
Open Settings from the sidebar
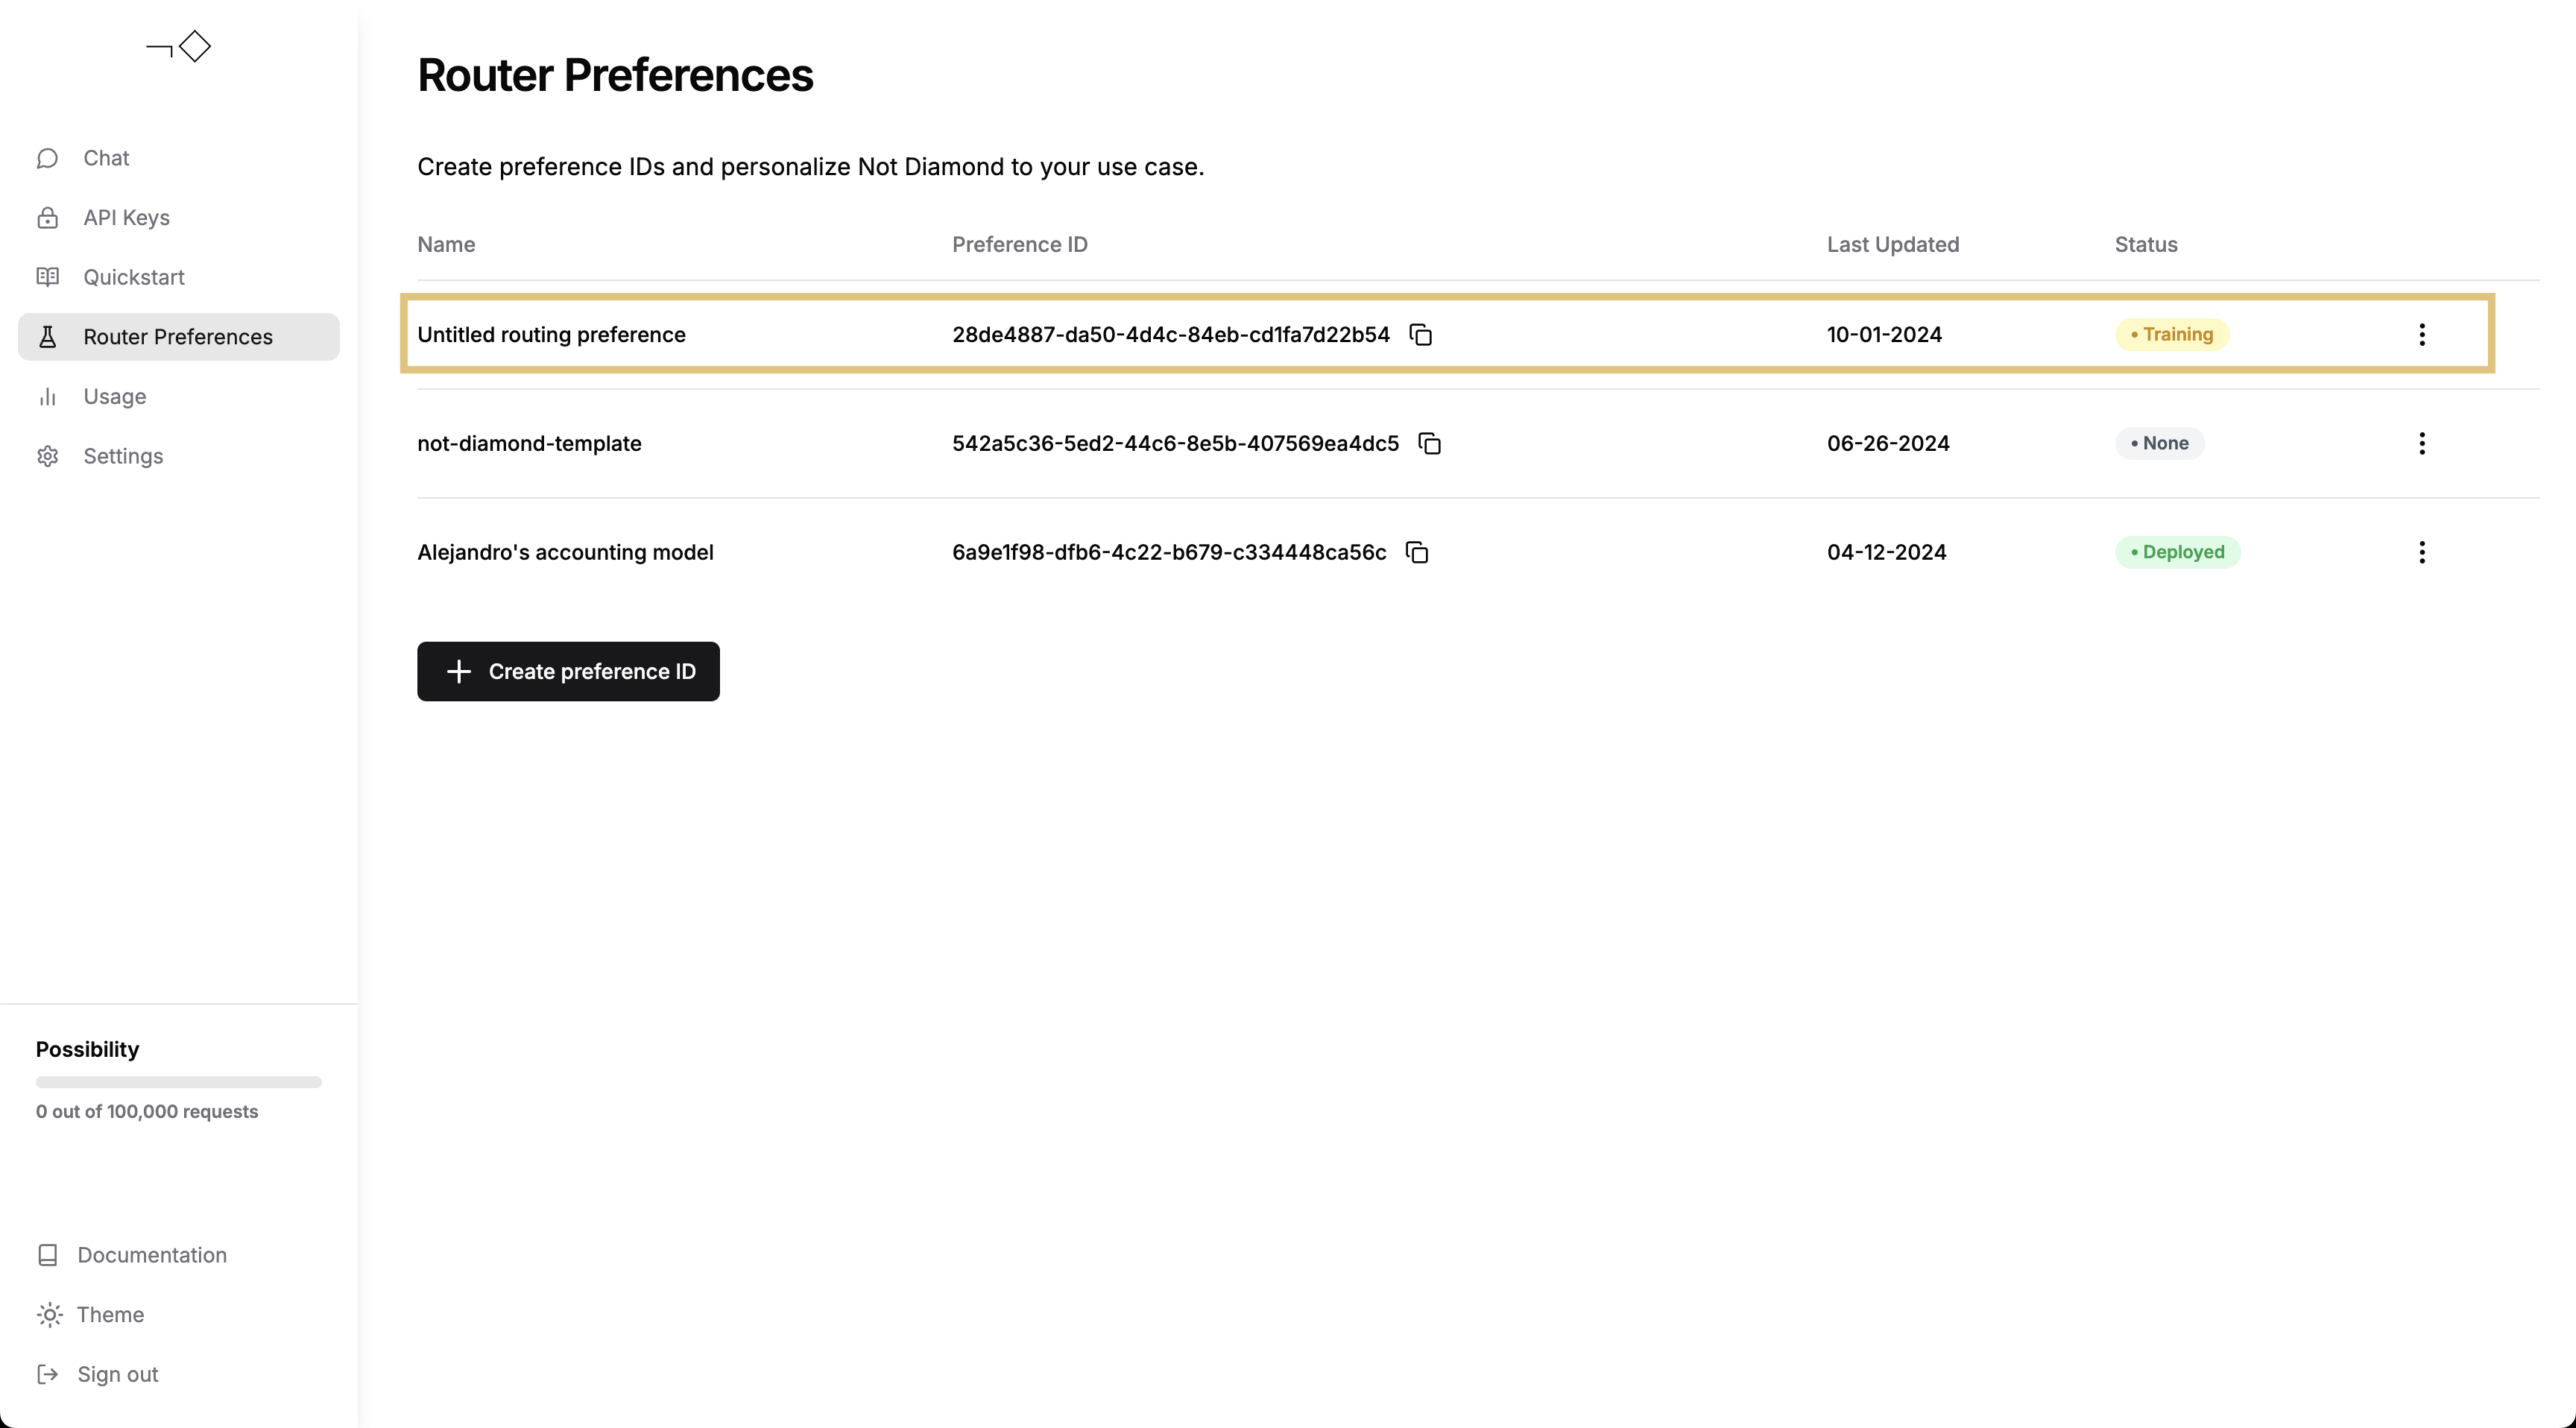pyautogui.click(x=122, y=456)
